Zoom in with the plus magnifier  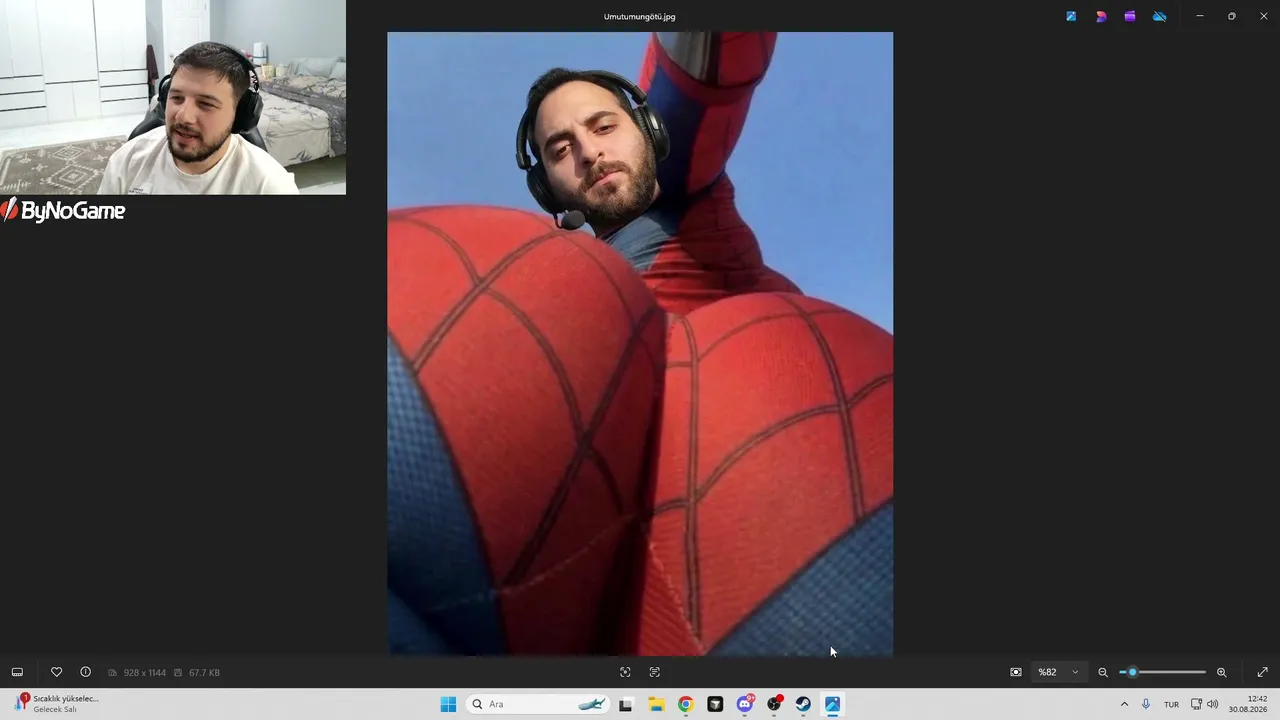click(1221, 672)
